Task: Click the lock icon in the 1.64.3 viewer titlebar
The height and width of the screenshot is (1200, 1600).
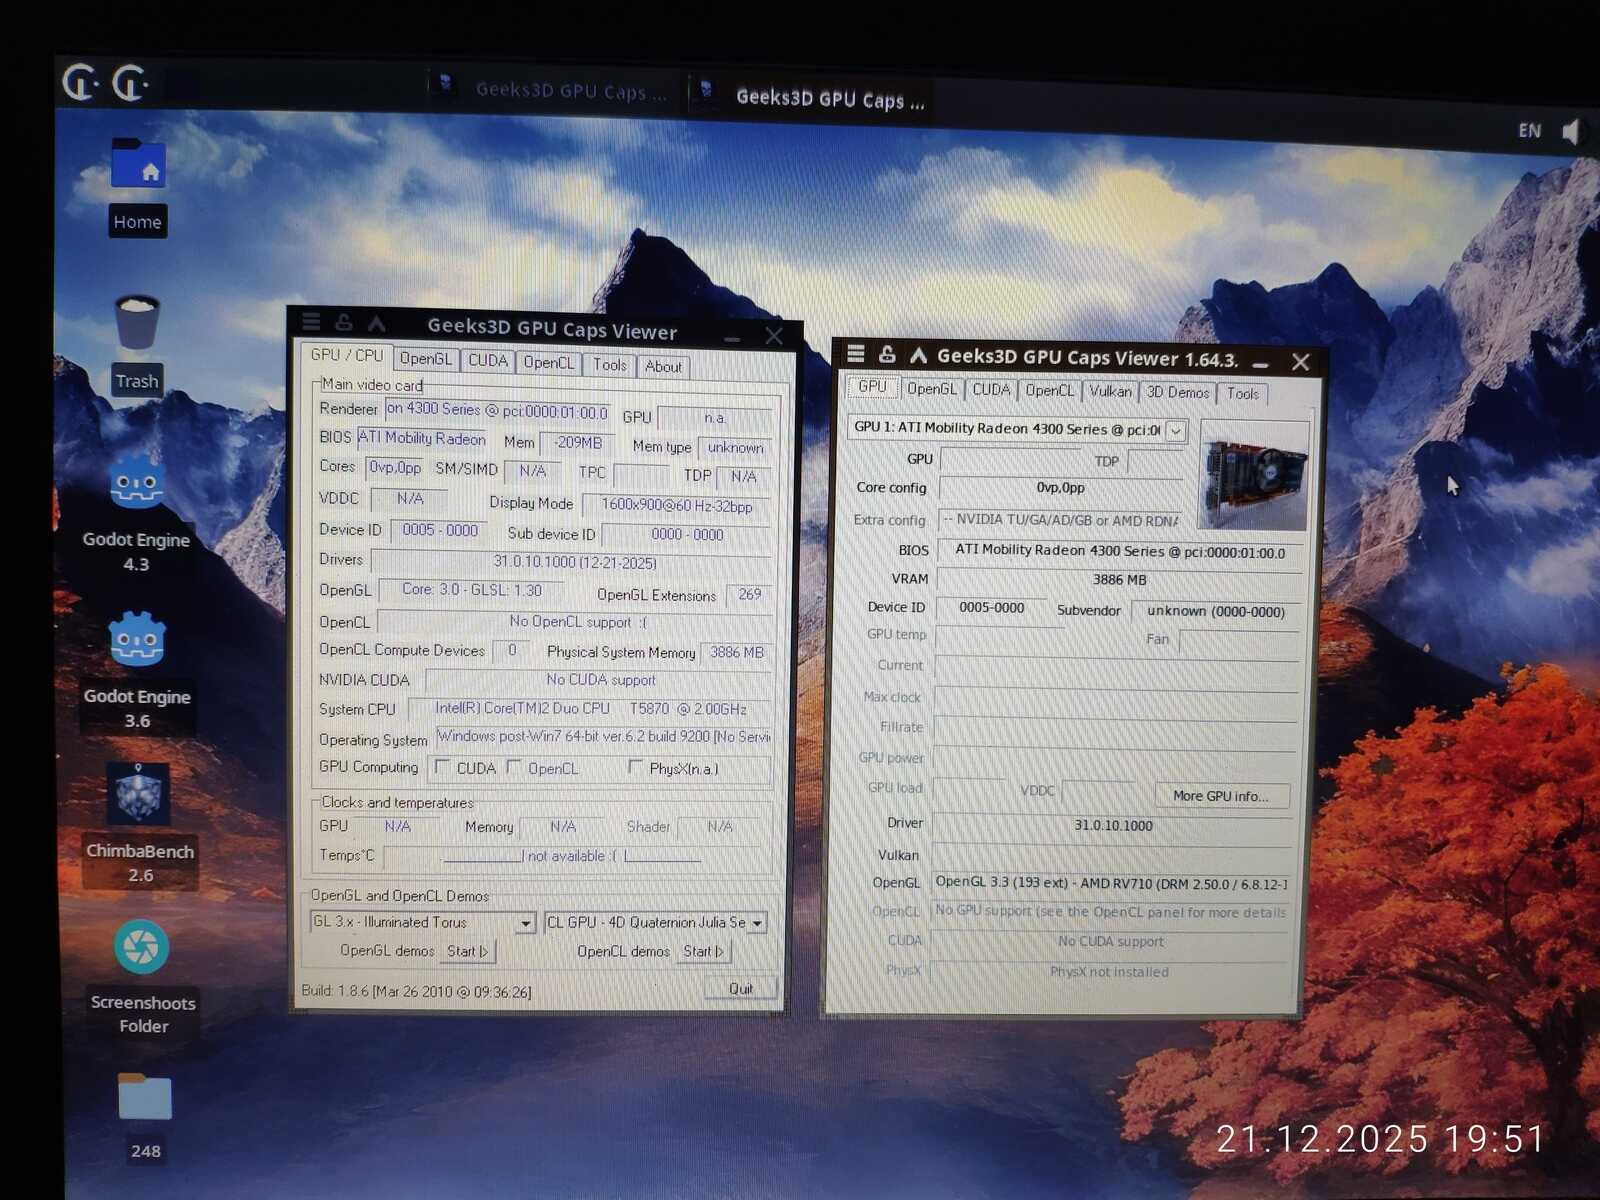Action: click(886, 354)
